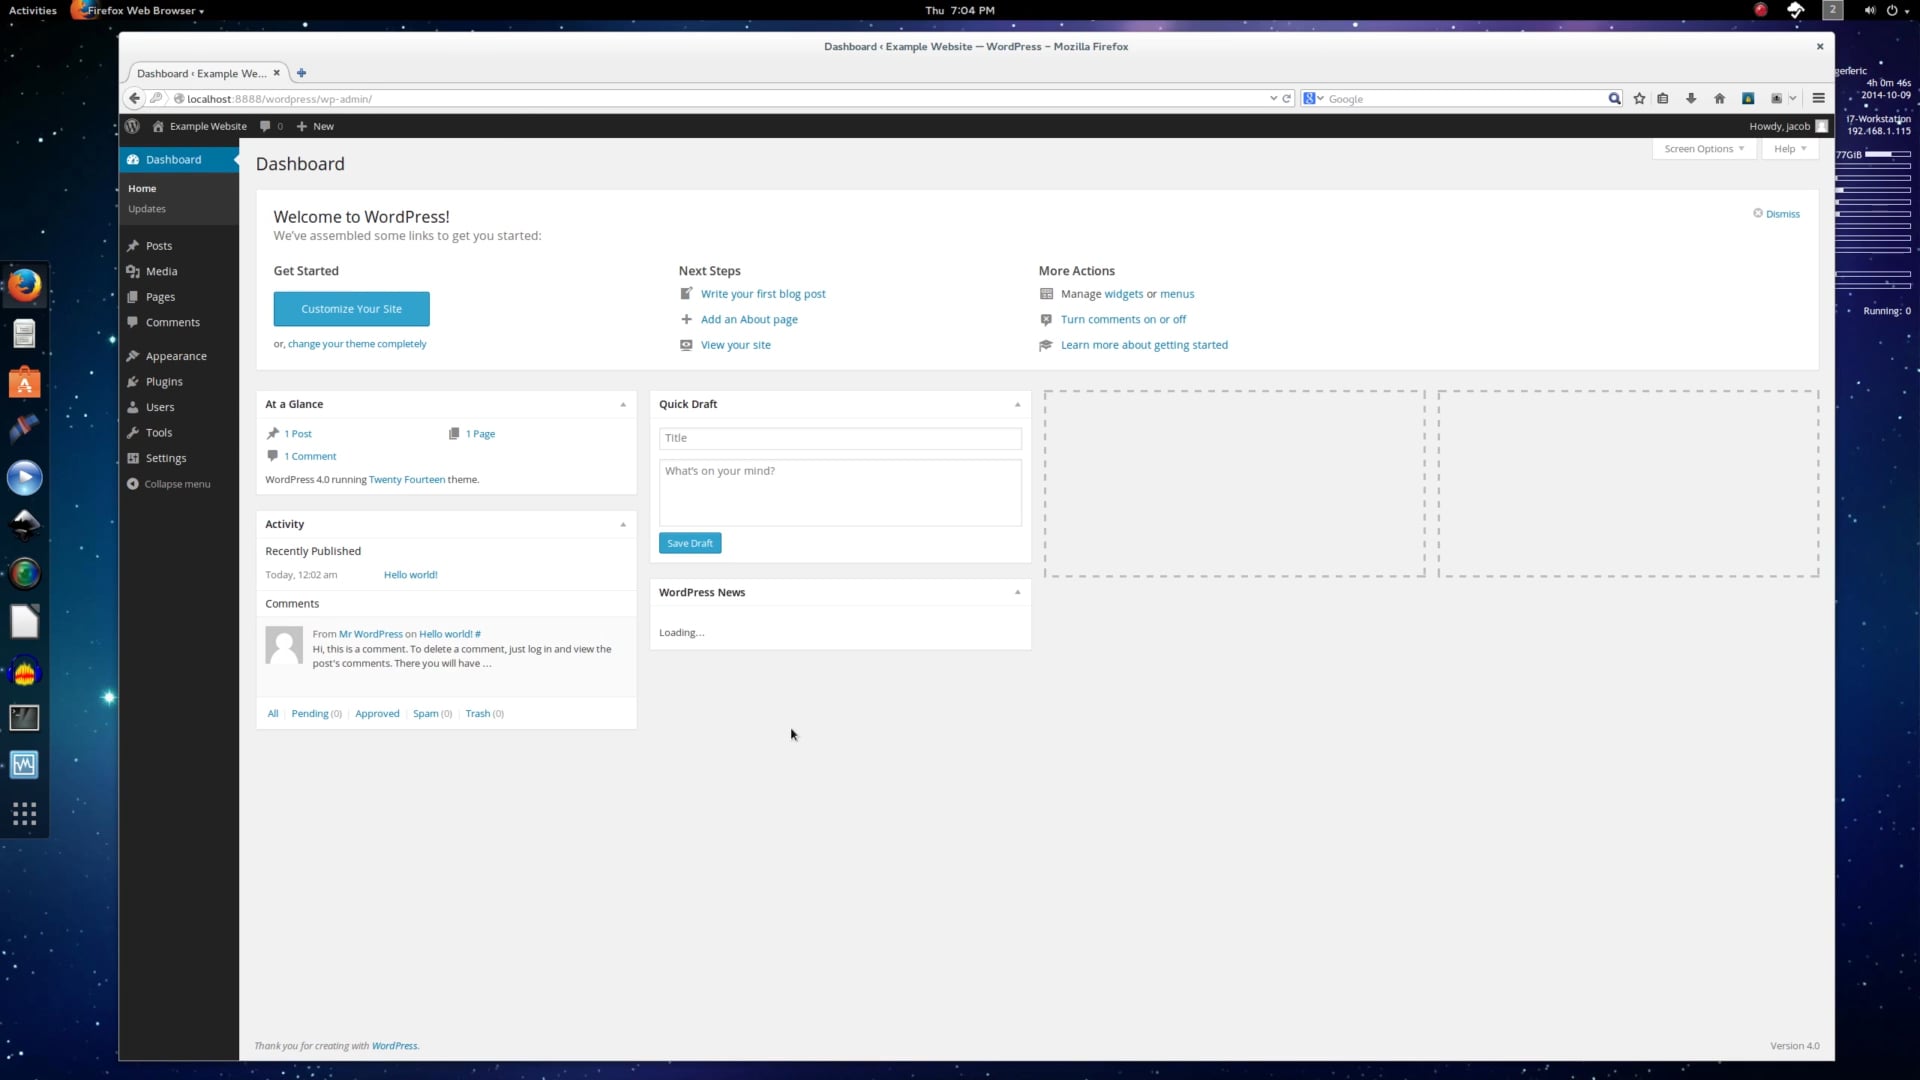
Task: Click the search magnifier in Google box
Action: pyautogui.click(x=1614, y=98)
